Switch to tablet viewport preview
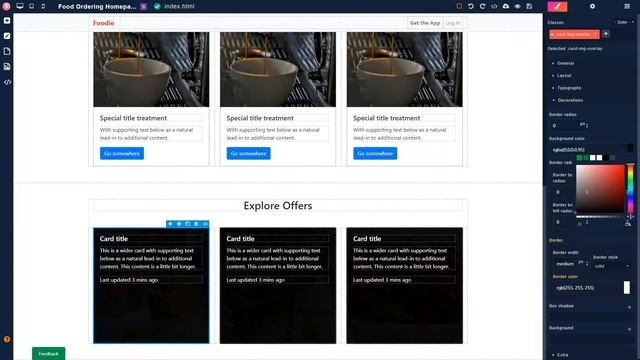Viewport: 640px width, 360px height. point(31,6)
